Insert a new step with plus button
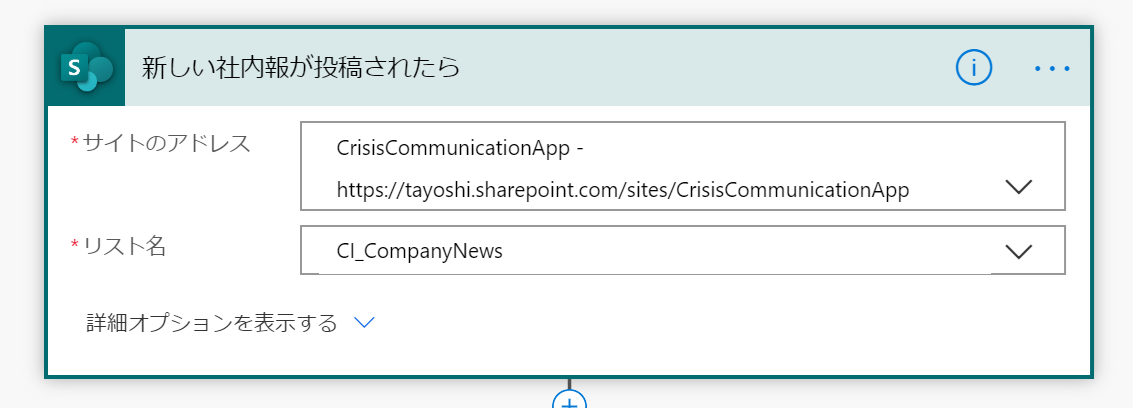Viewport: 1133px width, 408px height. pos(569,401)
